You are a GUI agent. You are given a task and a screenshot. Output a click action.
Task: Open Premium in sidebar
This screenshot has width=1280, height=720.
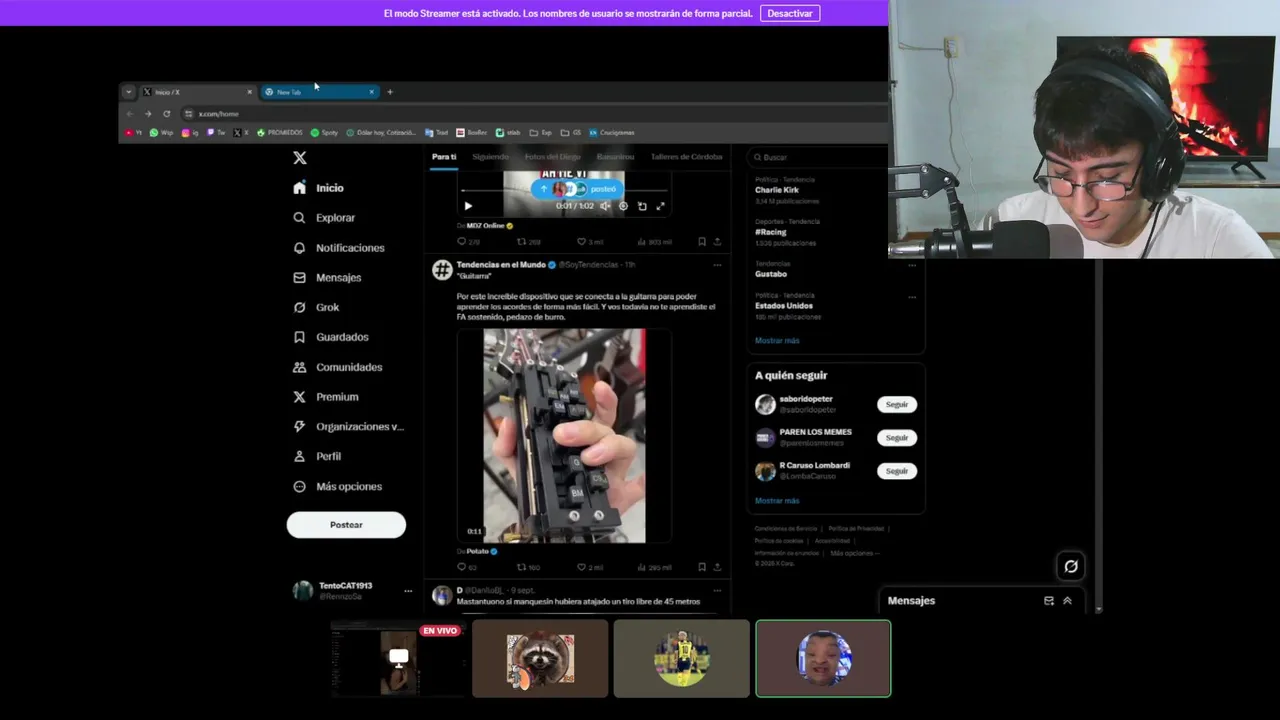tap(325, 397)
